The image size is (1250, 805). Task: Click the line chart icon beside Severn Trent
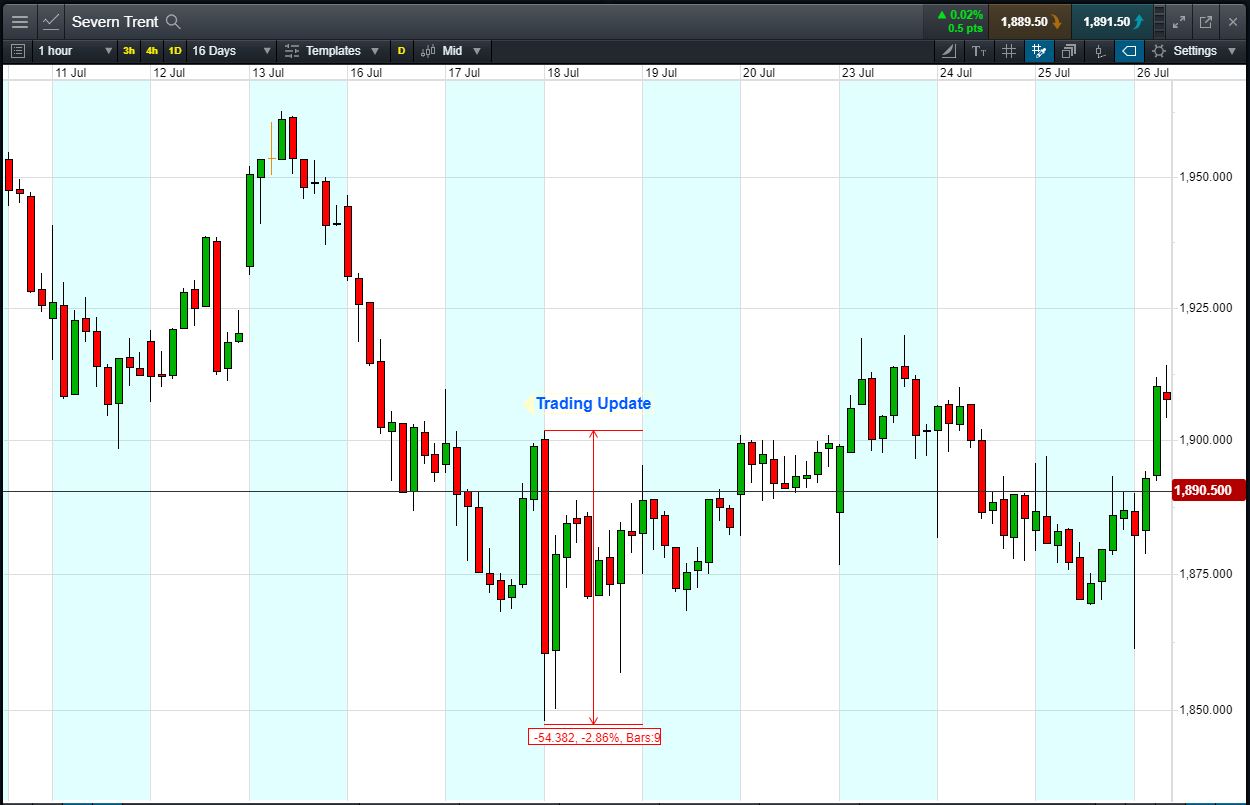point(51,21)
